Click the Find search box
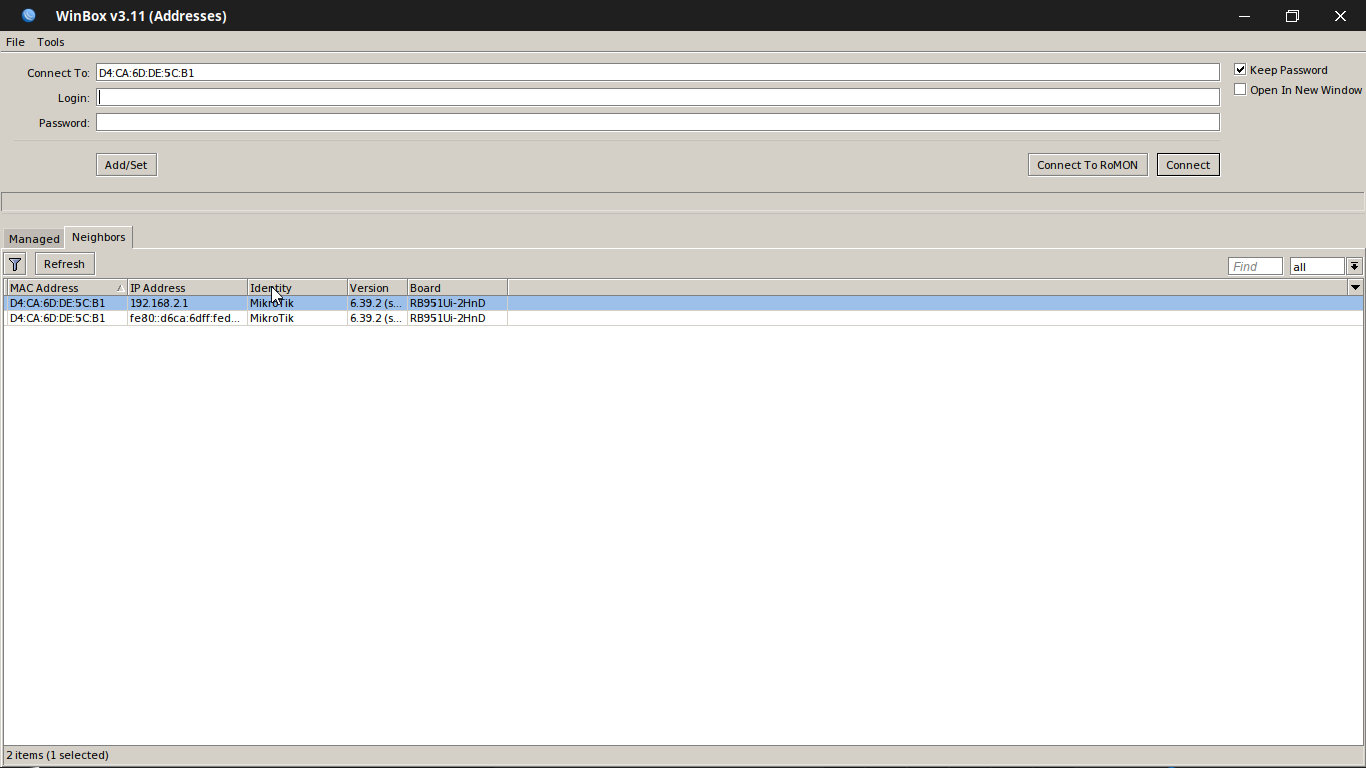The image size is (1366, 768). pyautogui.click(x=1255, y=266)
